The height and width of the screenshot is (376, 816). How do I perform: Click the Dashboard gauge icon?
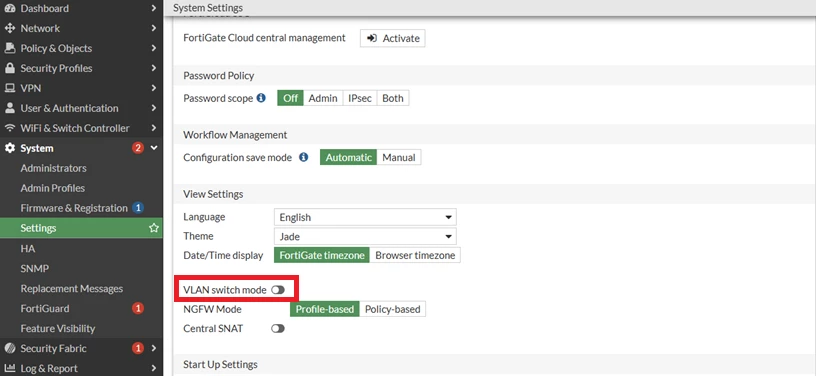coord(9,8)
